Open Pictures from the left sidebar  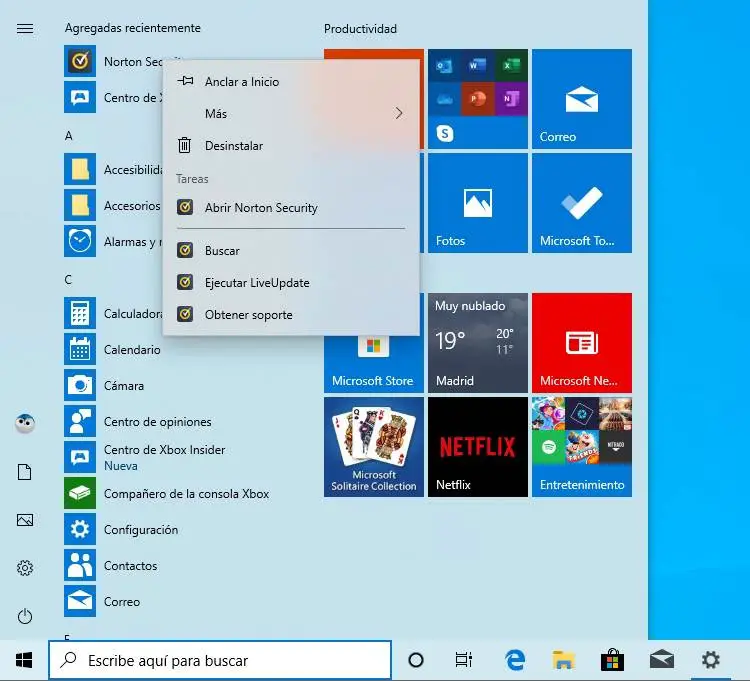[x=25, y=520]
